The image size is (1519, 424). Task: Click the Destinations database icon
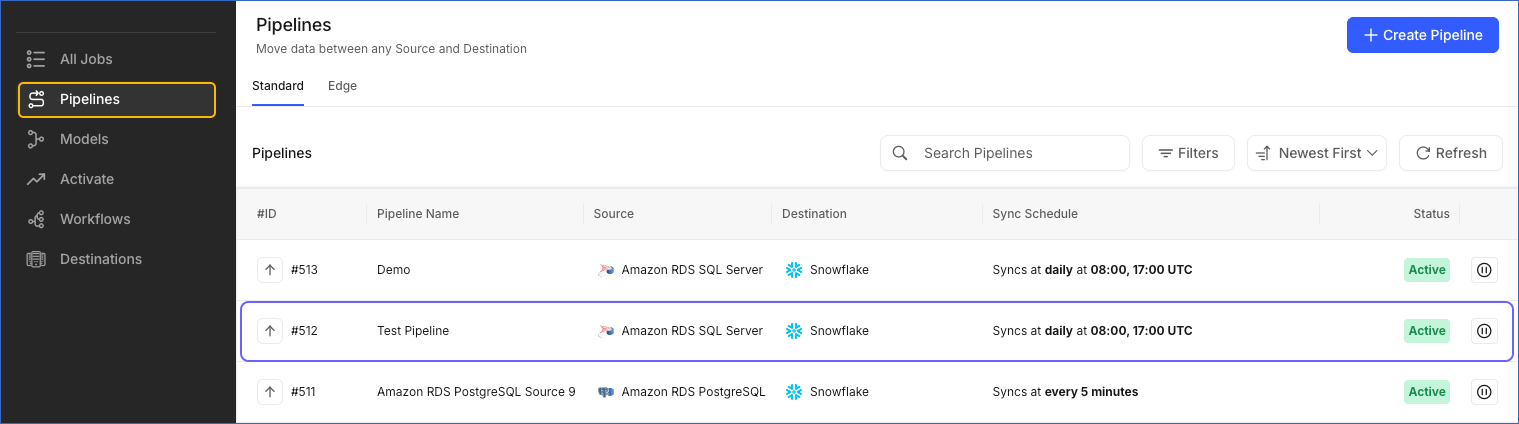pyautogui.click(x=36, y=259)
